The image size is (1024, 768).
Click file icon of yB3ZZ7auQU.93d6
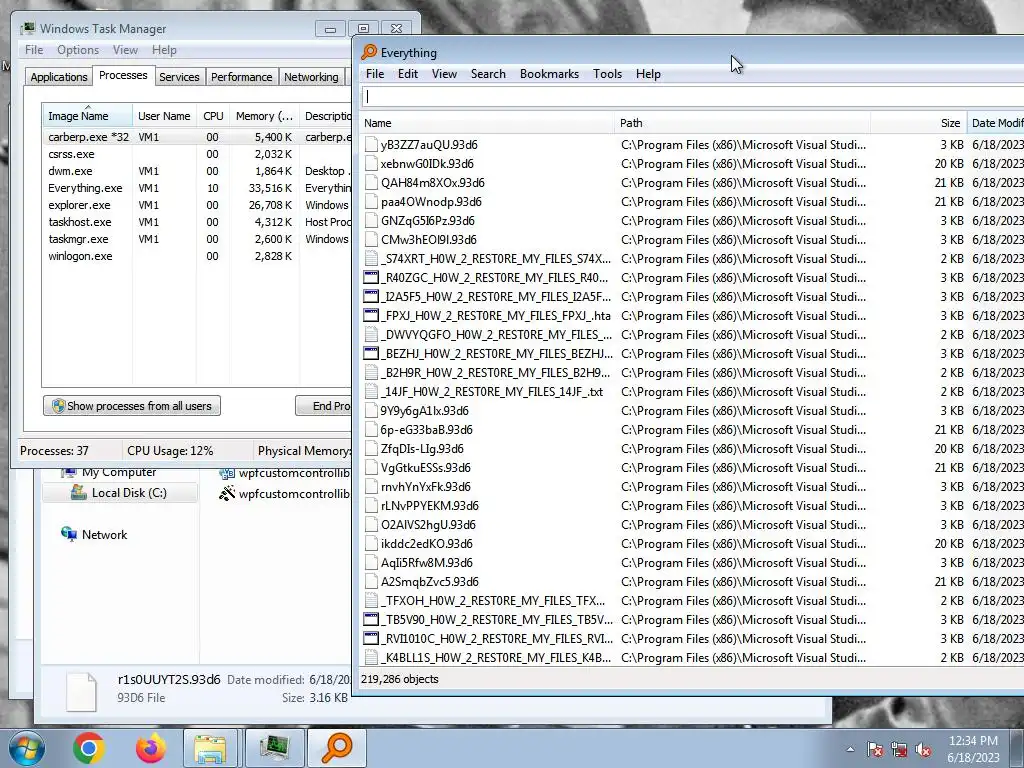(x=371, y=144)
